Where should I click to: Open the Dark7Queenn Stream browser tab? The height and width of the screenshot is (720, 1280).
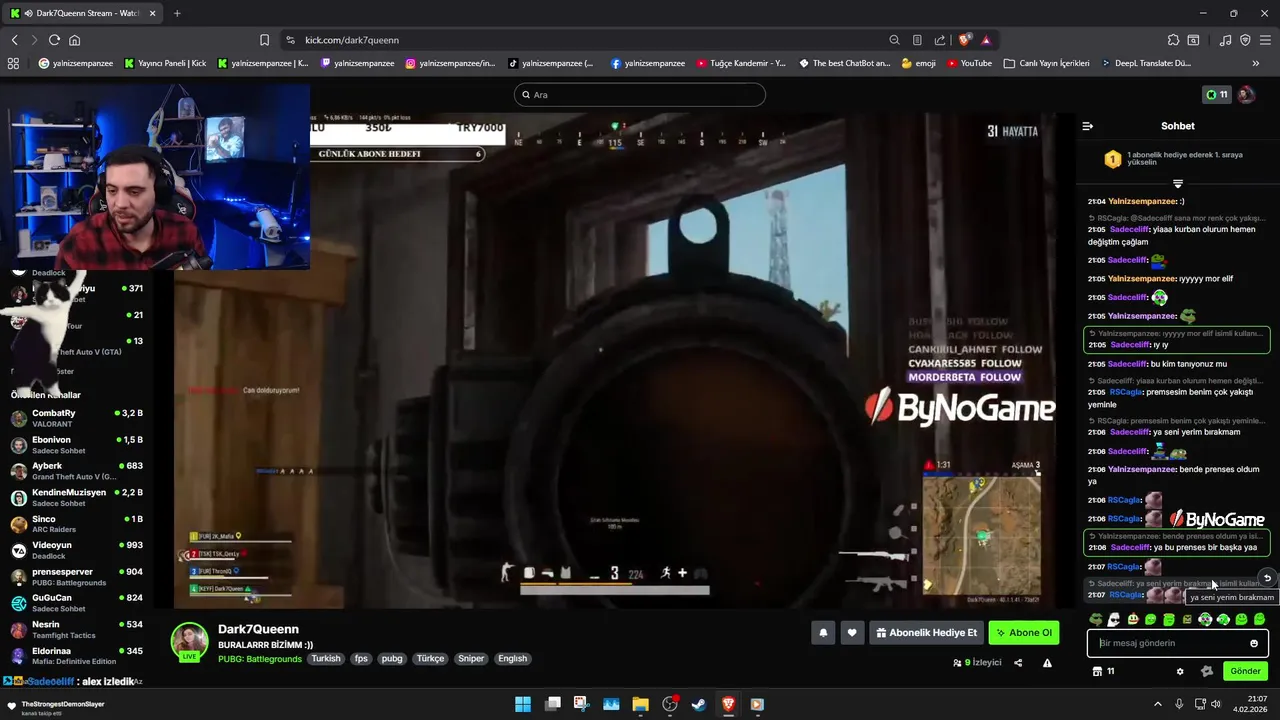(x=84, y=13)
